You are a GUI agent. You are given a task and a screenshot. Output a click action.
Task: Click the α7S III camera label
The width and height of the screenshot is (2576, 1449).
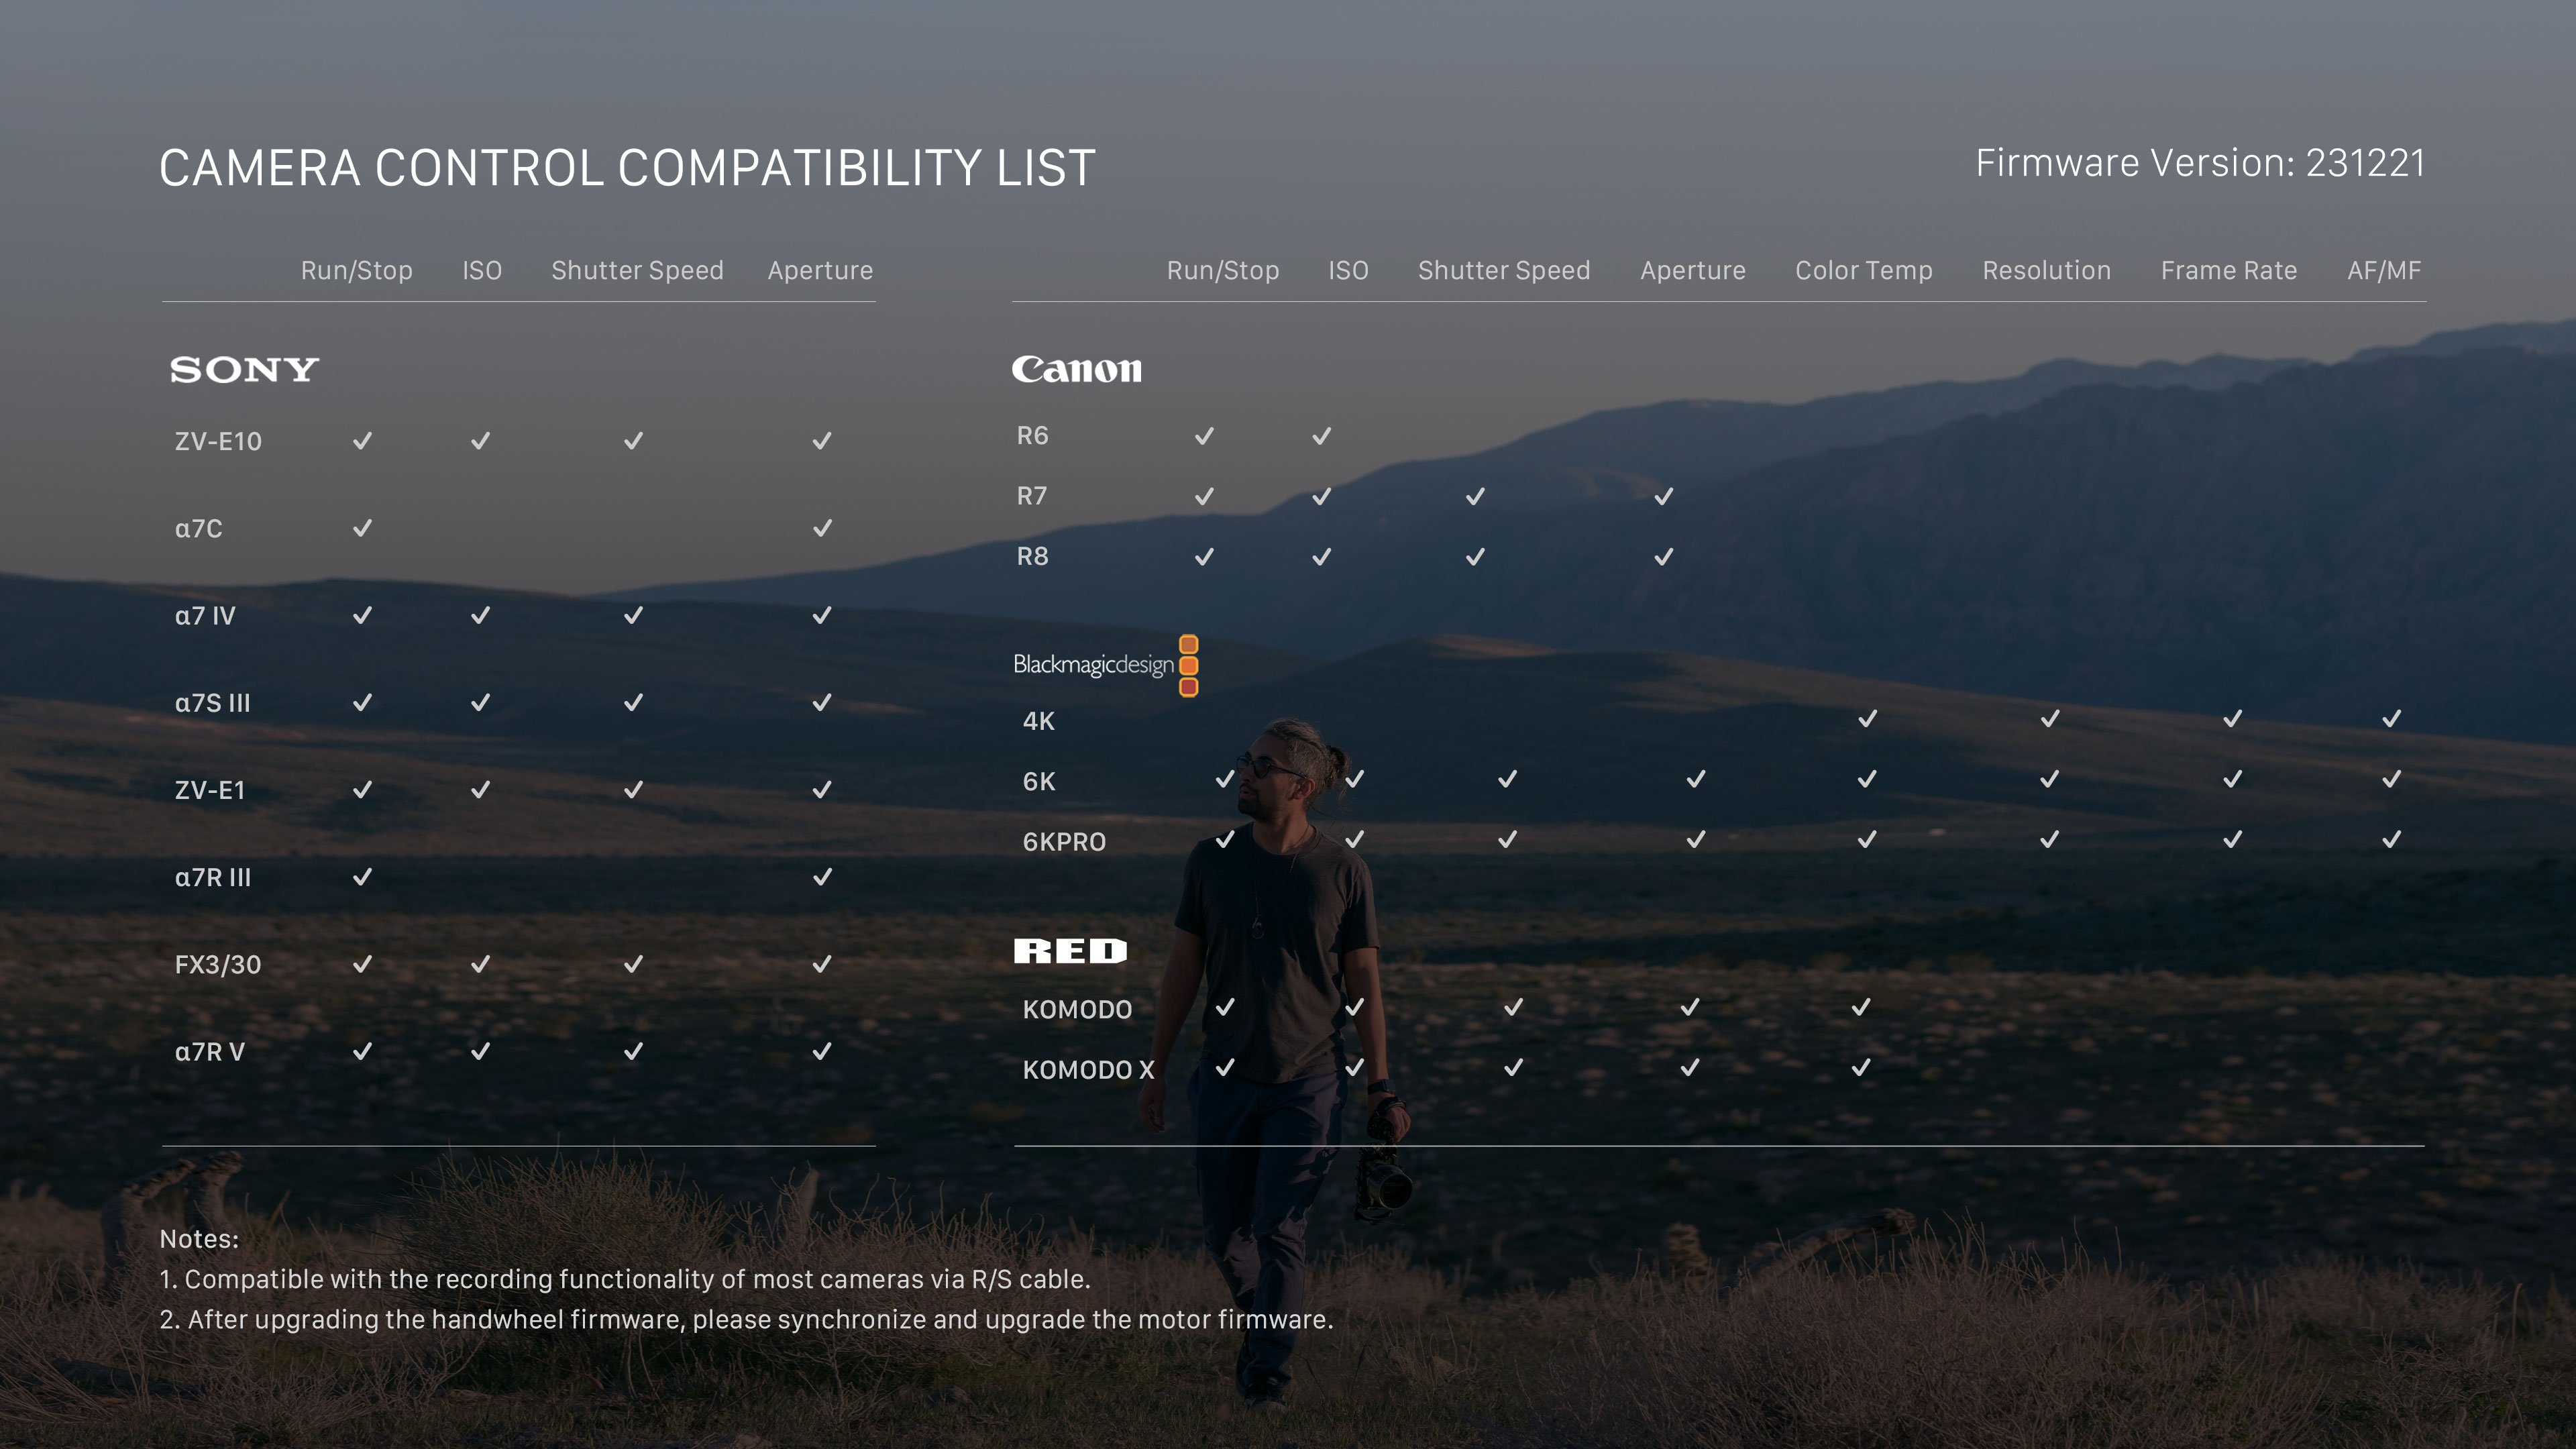click(212, 703)
